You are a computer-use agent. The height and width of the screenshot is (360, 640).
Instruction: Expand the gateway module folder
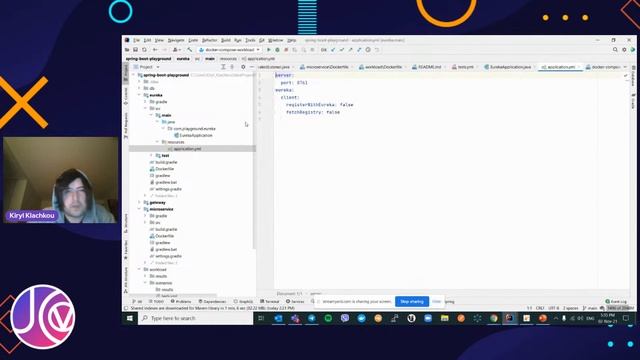click(x=140, y=202)
